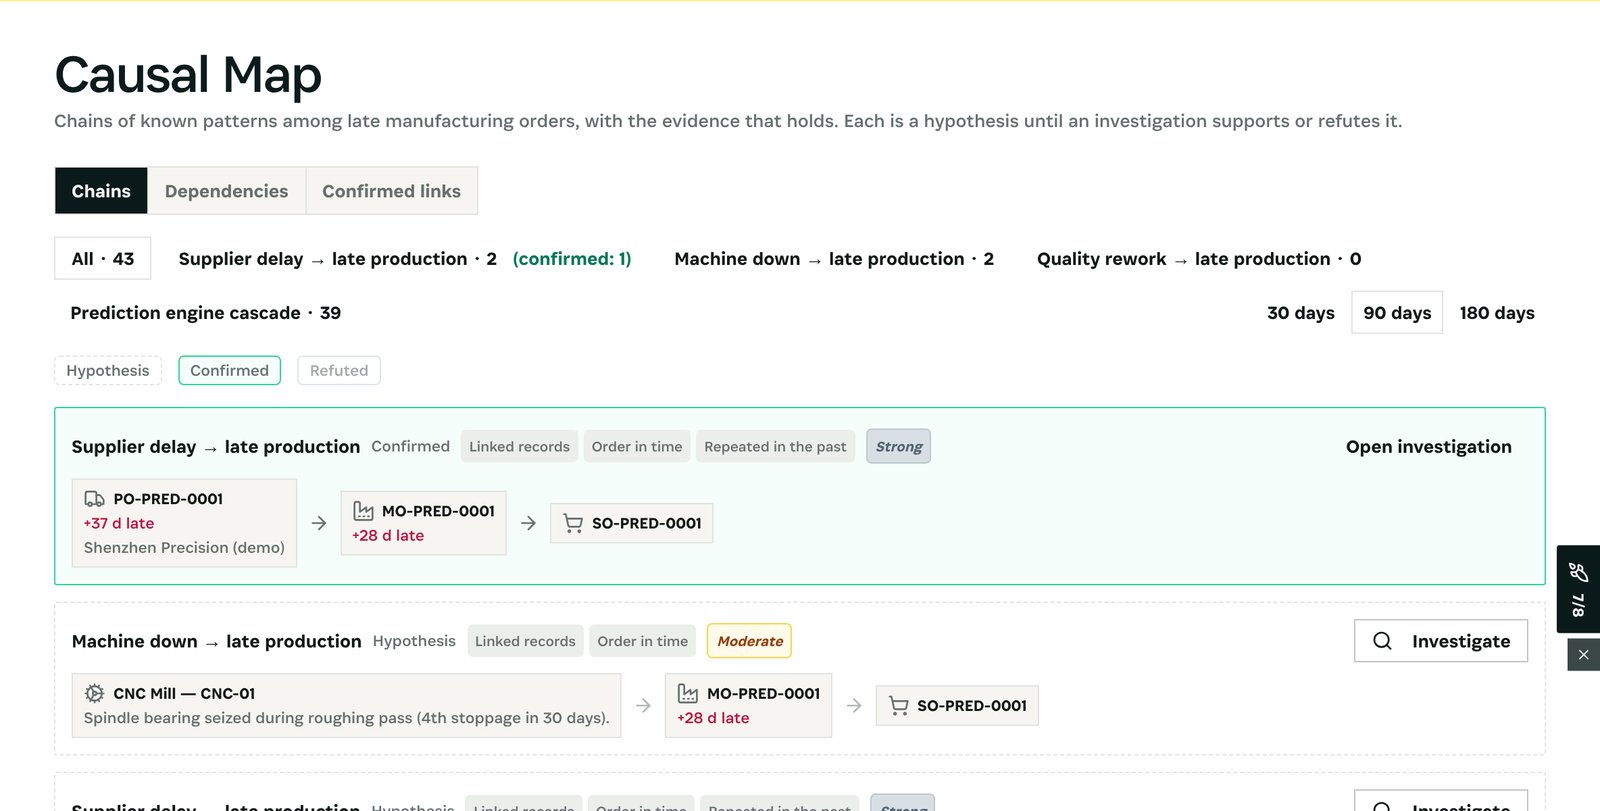Open SO-PRED-0001 card in the Supplier delay chain

[632, 523]
